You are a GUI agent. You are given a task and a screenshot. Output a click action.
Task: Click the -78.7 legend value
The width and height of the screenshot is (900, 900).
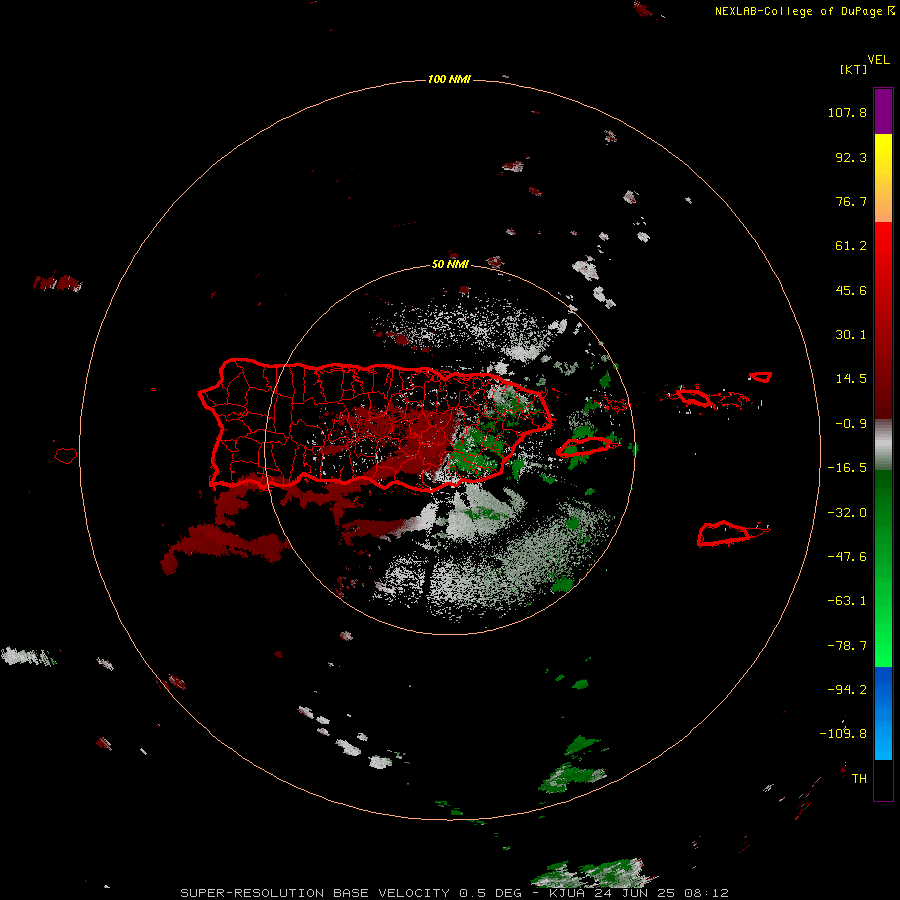click(847, 646)
